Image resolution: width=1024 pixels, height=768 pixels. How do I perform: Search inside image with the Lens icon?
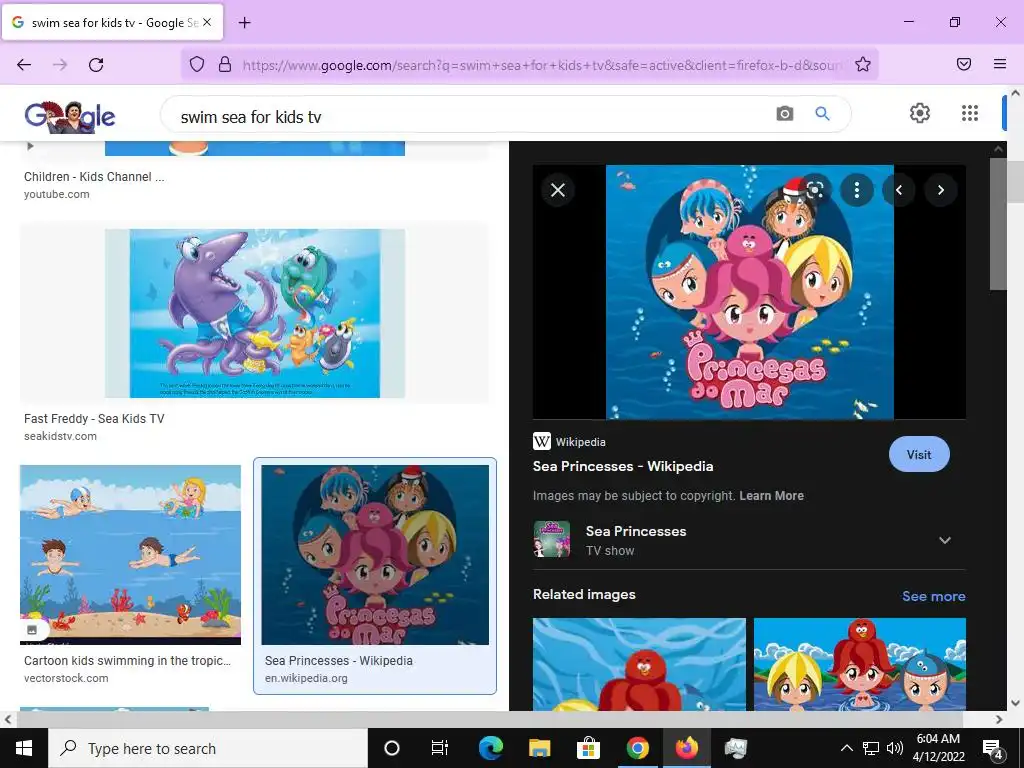[814, 190]
